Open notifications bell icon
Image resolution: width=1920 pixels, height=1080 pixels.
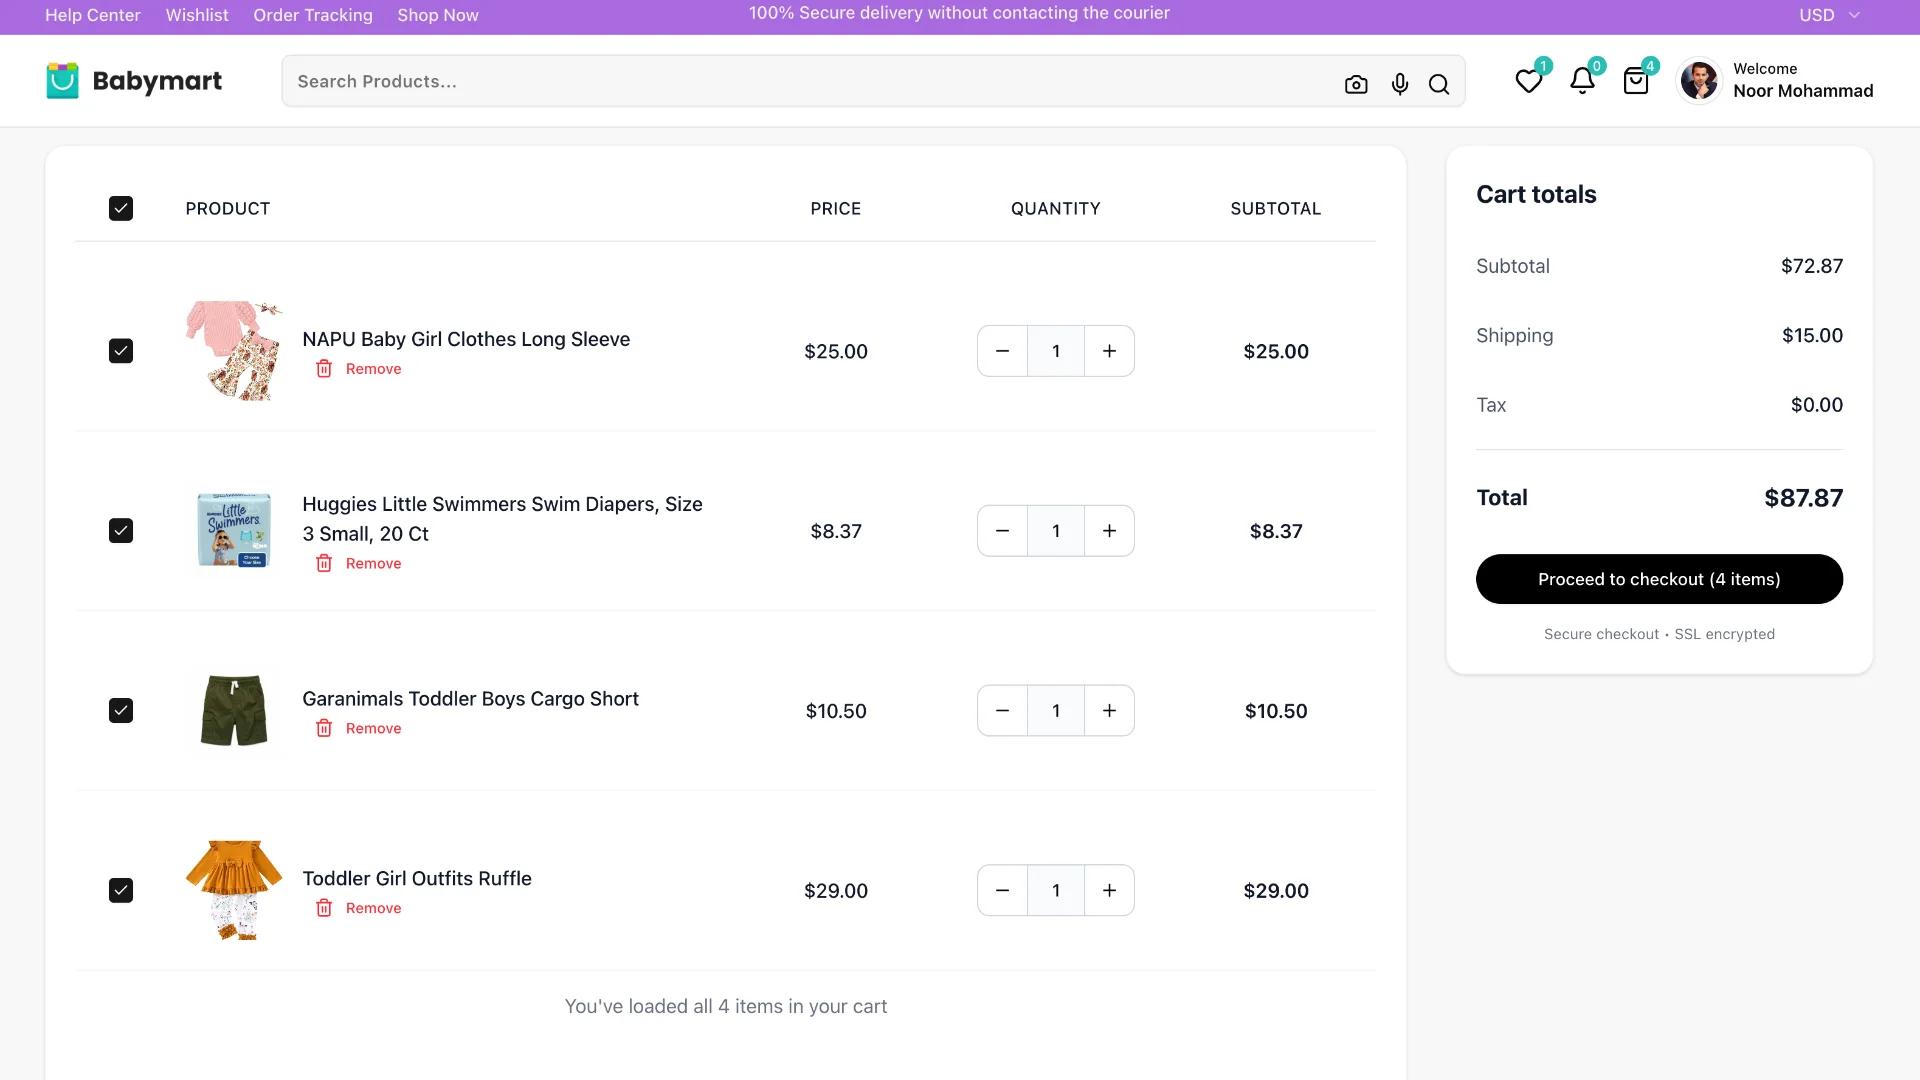click(x=1582, y=81)
